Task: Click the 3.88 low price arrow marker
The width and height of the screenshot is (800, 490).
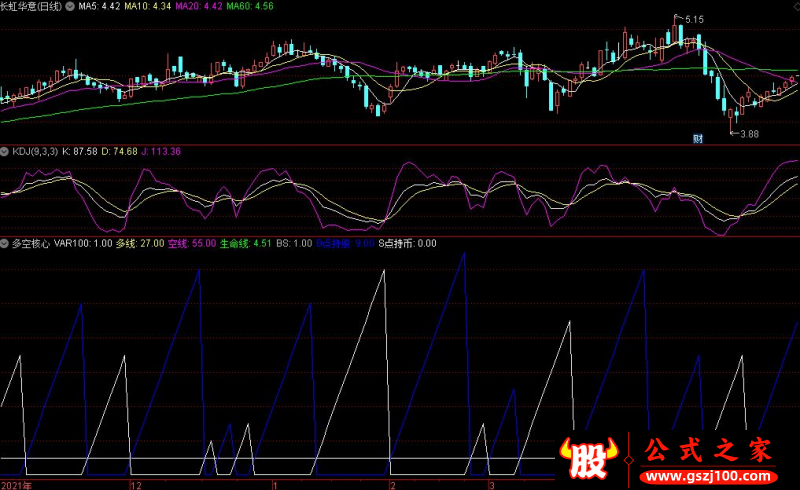Action: coord(744,134)
